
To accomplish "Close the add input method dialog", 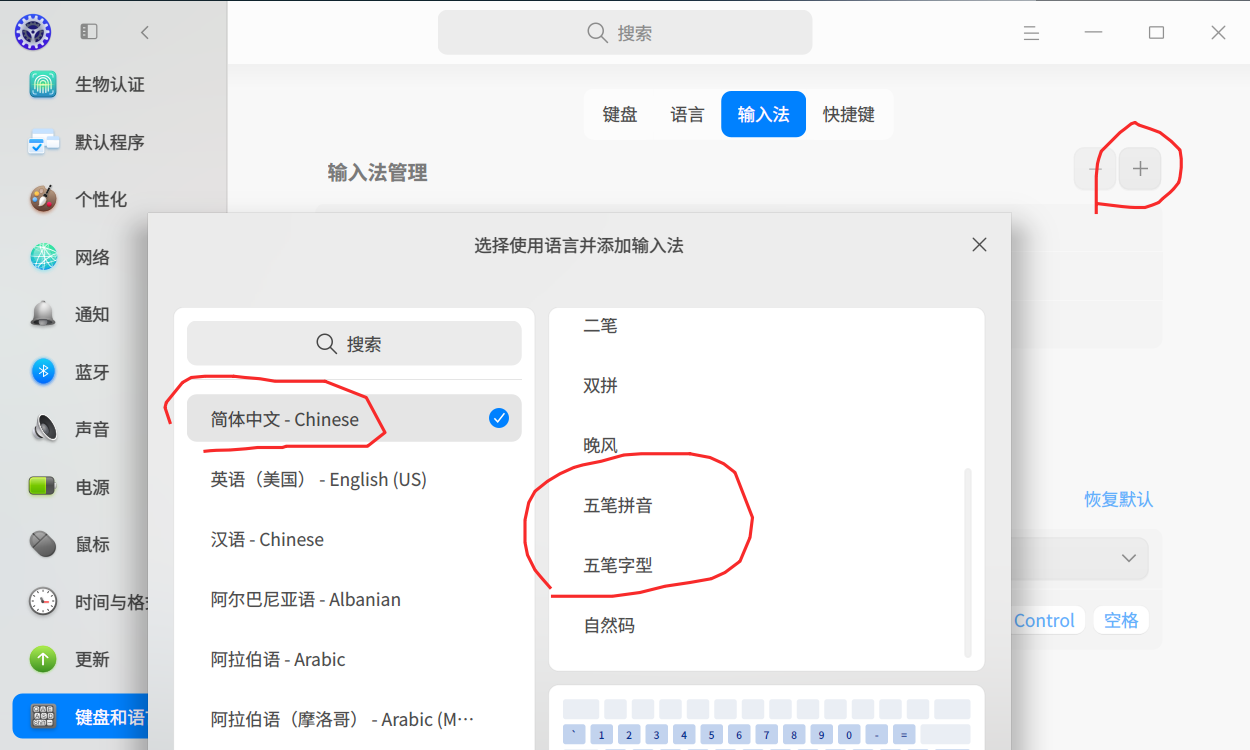I will pyautogui.click(x=980, y=245).
